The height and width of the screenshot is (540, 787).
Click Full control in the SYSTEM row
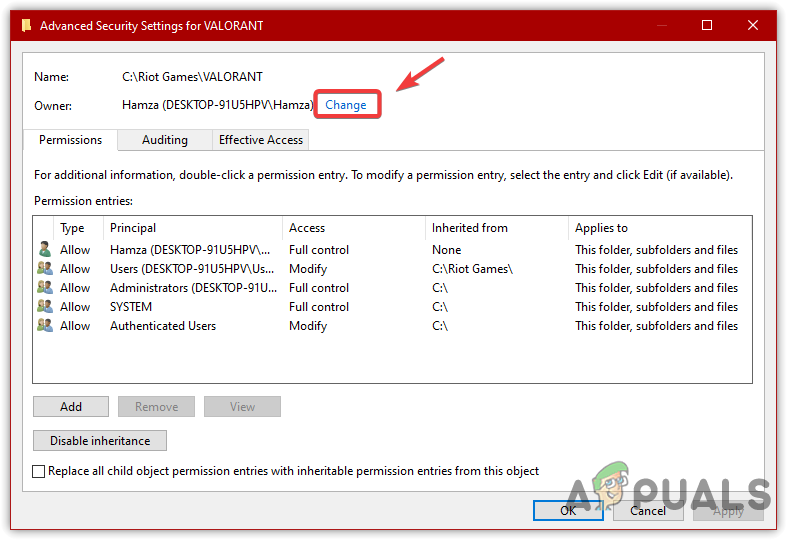tap(319, 307)
